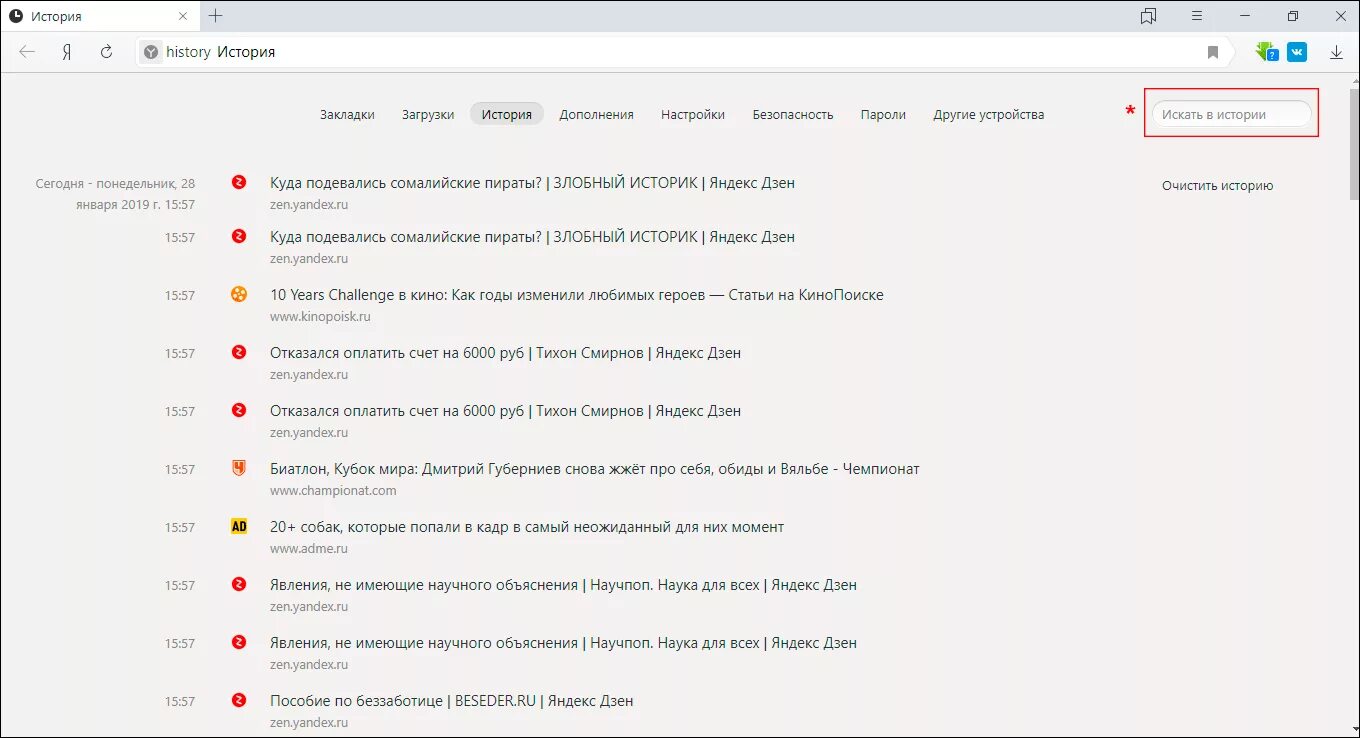This screenshot has height=738, width=1360.
Task: Click the AdMe favicon in history list
Action: tap(238, 526)
